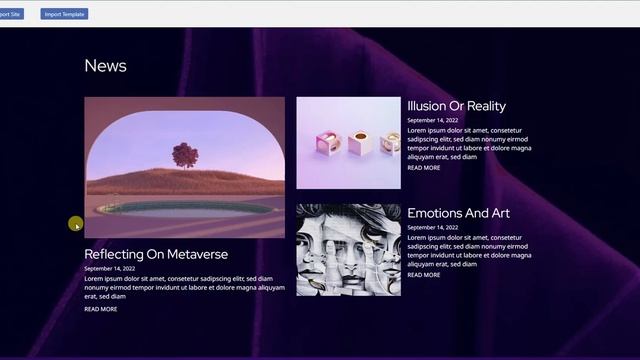Click the News section heading
Image resolution: width=640 pixels, height=360 pixels.
[x=105, y=66]
